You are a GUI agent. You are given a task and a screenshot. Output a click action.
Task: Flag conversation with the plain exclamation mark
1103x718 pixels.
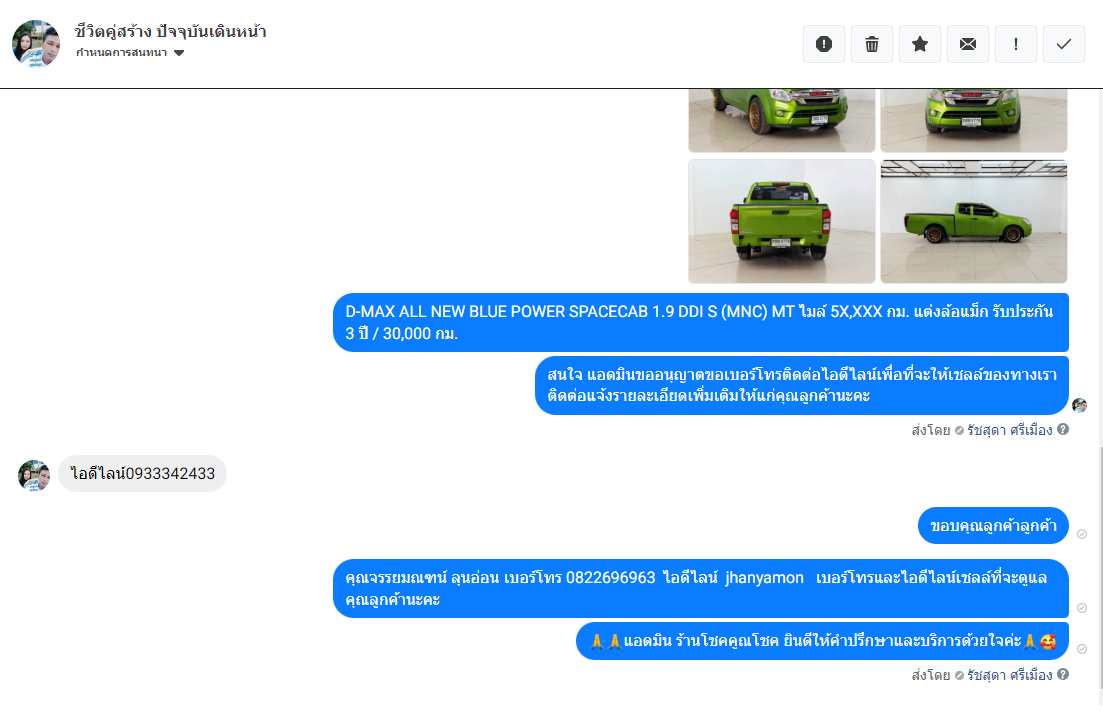tap(1016, 44)
